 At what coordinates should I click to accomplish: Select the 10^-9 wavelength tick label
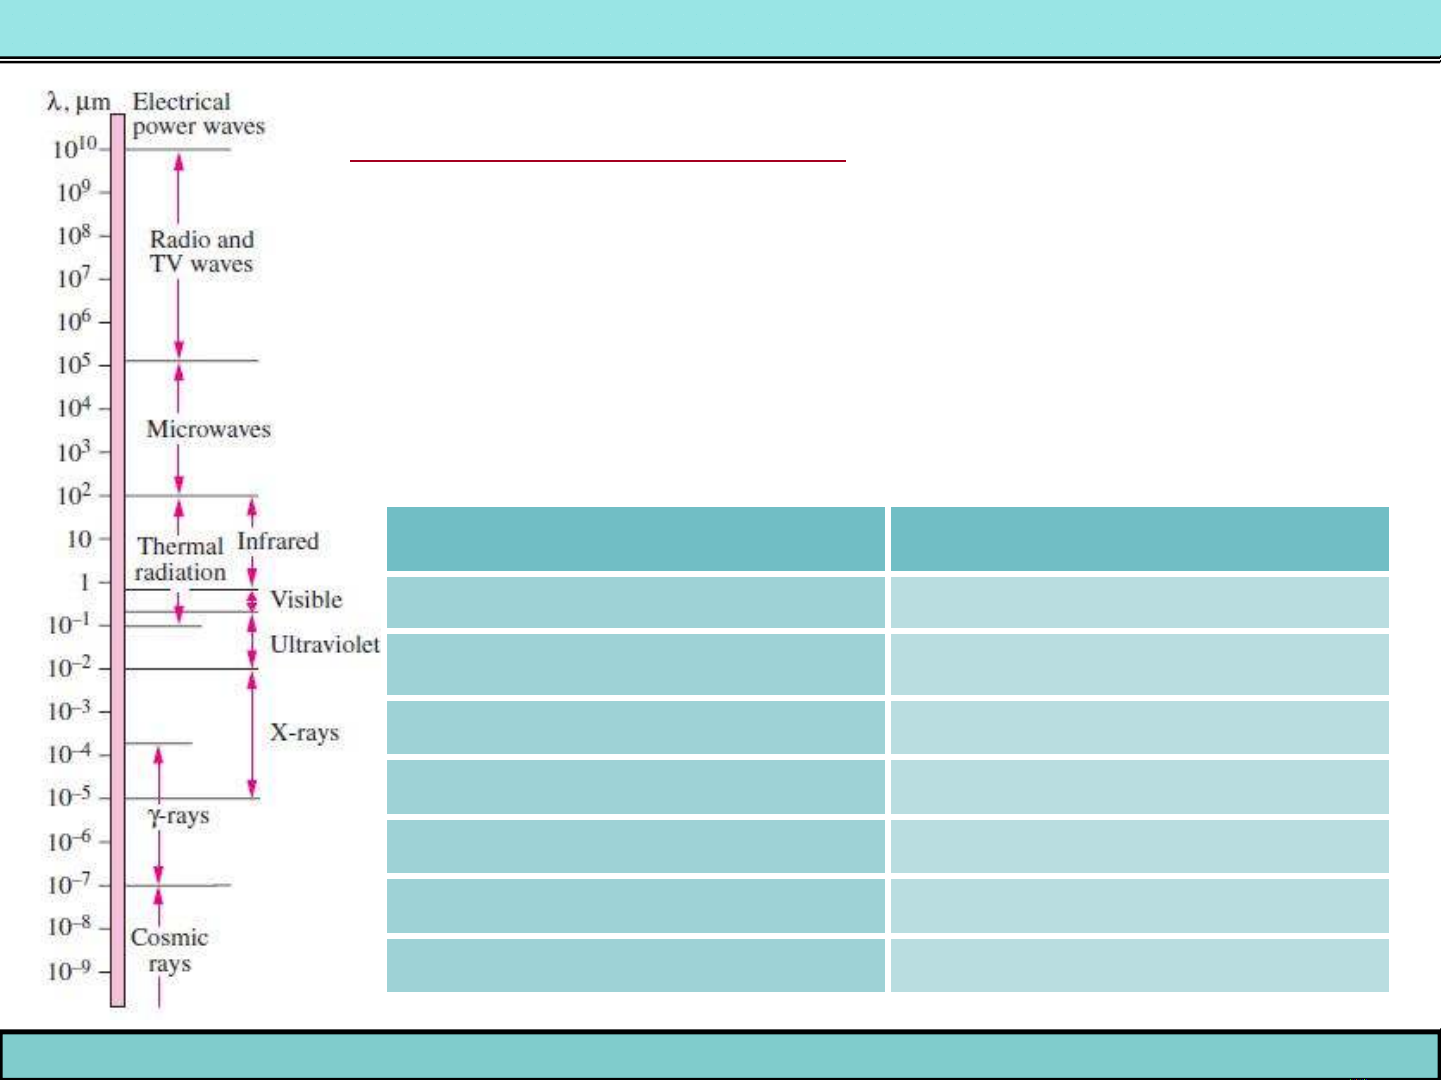coord(70,970)
